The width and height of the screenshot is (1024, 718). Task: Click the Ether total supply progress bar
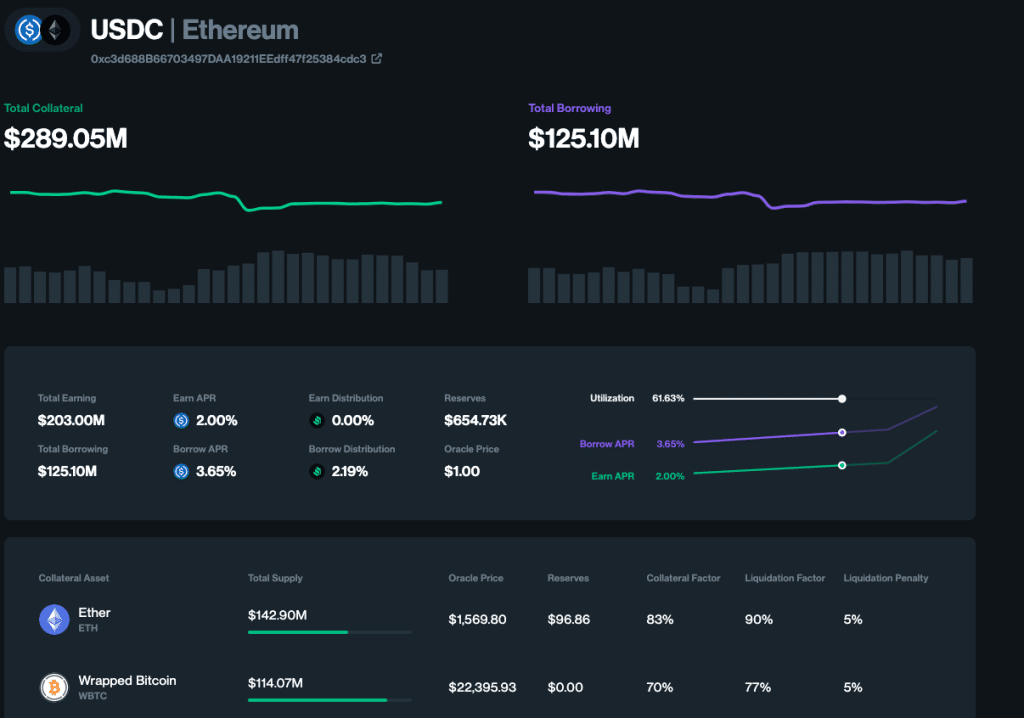click(330, 632)
